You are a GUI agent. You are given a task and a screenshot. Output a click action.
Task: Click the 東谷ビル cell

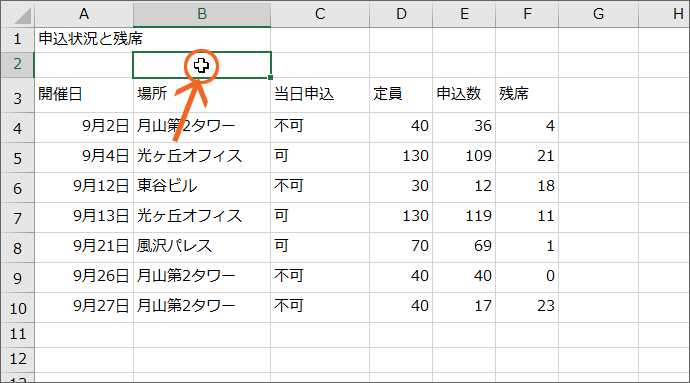coord(202,188)
